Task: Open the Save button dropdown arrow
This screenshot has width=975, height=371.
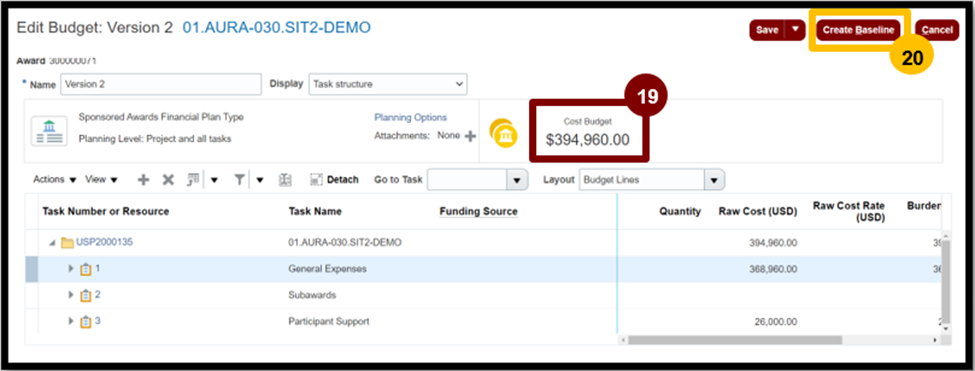Action: (795, 30)
